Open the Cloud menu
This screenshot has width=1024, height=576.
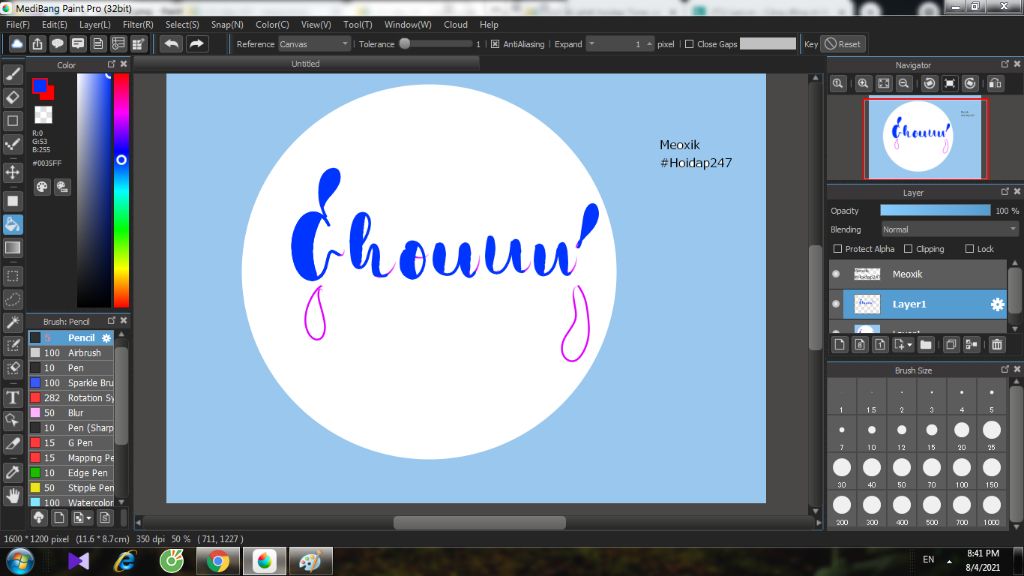(455, 24)
